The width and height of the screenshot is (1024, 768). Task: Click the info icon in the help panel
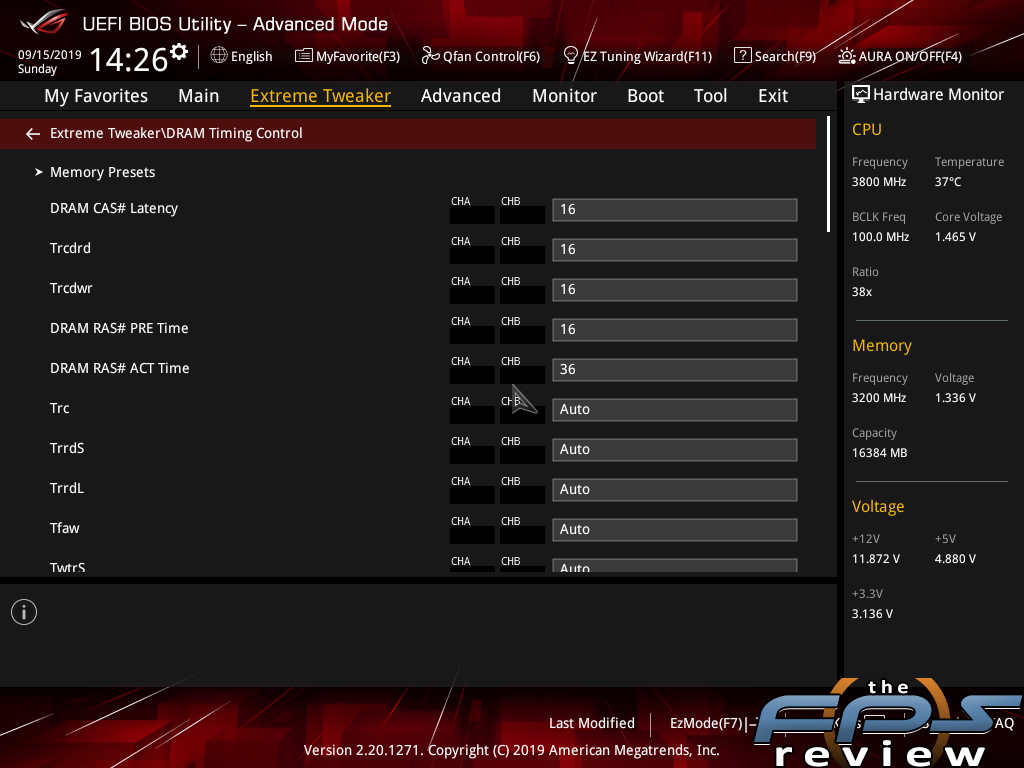click(24, 612)
